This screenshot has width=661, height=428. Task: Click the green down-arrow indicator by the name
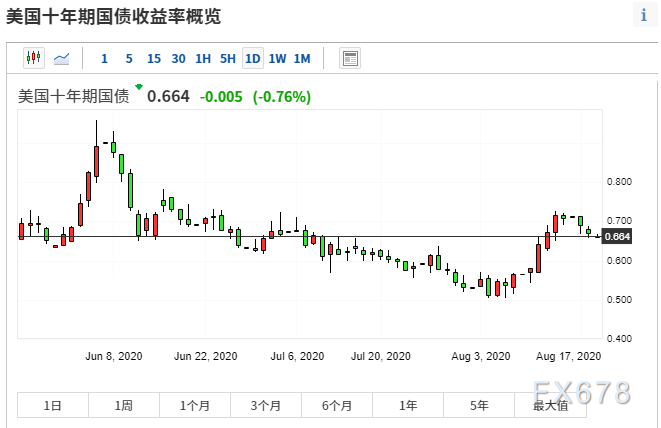[139, 87]
